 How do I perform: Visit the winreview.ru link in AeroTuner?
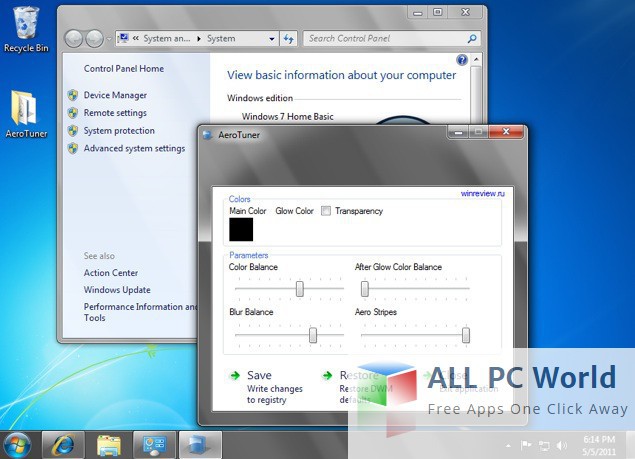pyautogui.click(x=483, y=194)
